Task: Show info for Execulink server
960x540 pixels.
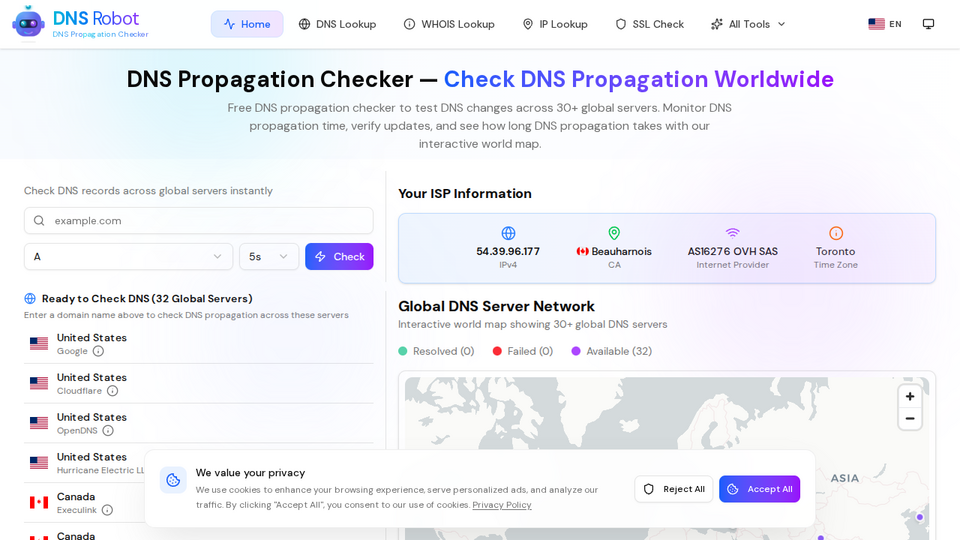Action: point(107,511)
